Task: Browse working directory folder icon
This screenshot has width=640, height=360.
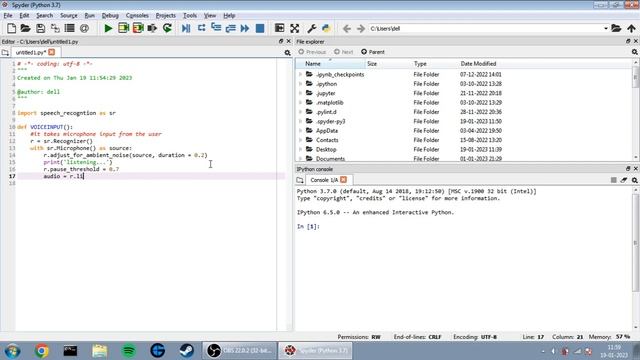Action: pyautogui.click(x=616, y=29)
